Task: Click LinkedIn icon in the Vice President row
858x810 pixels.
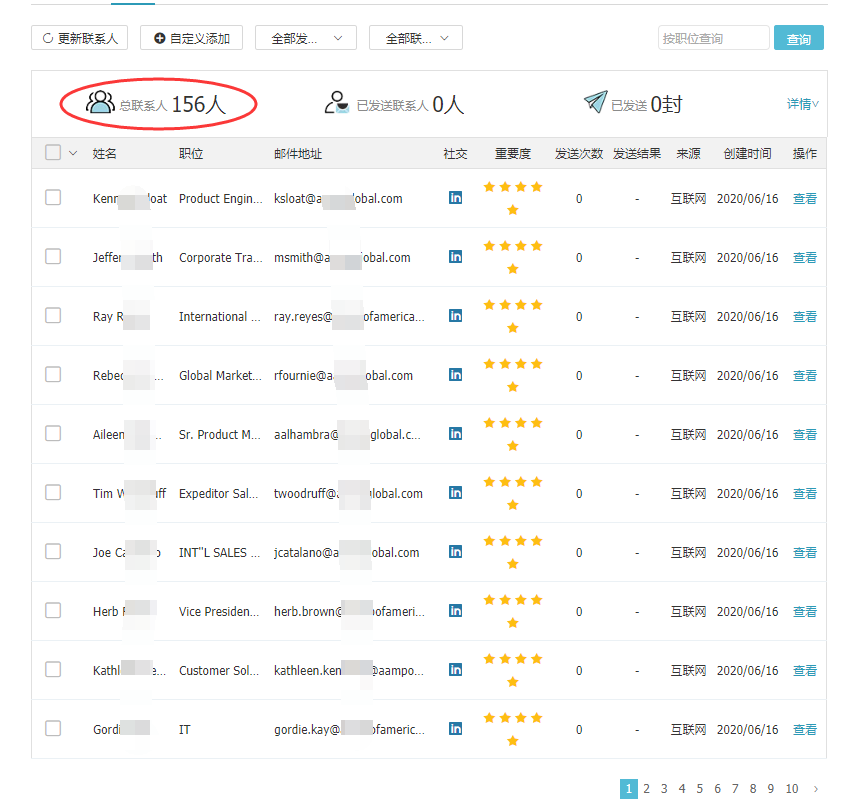Action: [455, 611]
